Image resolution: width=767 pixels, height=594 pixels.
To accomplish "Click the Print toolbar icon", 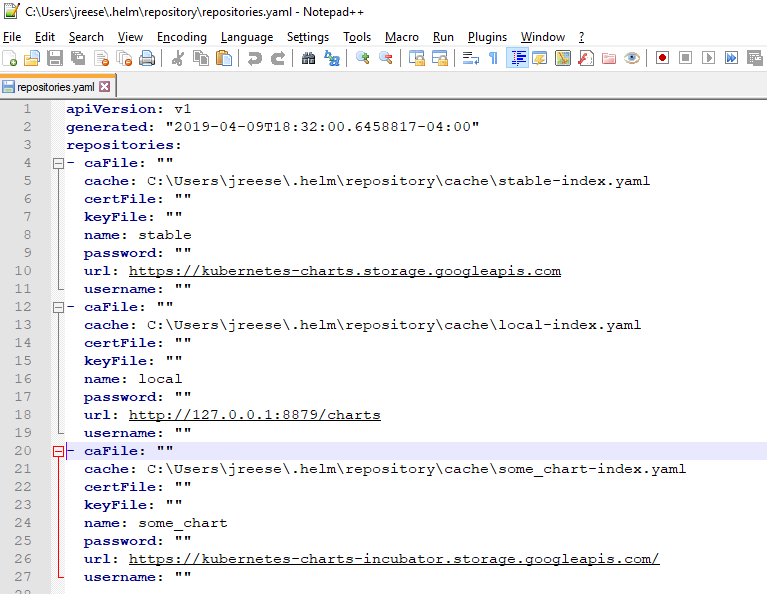I will coord(147,58).
